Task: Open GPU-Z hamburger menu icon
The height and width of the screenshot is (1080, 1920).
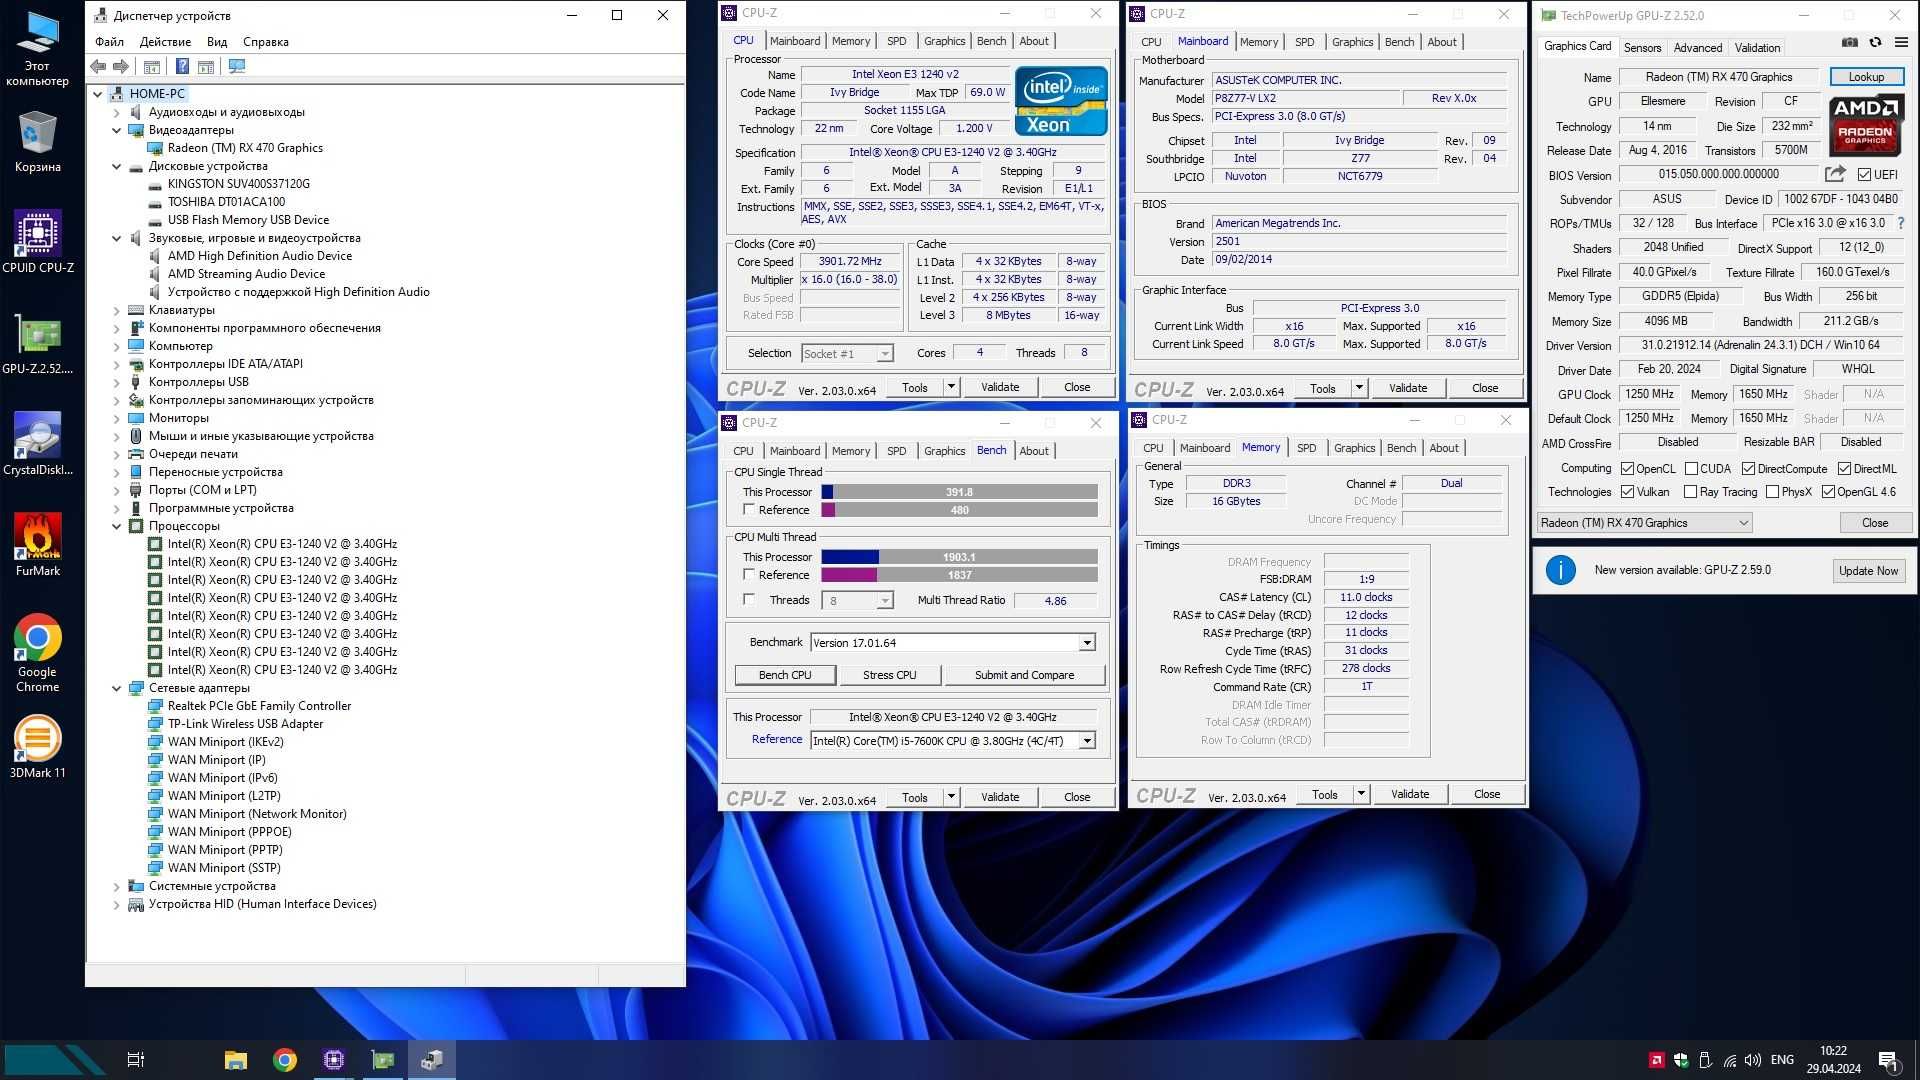Action: click(1901, 42)
